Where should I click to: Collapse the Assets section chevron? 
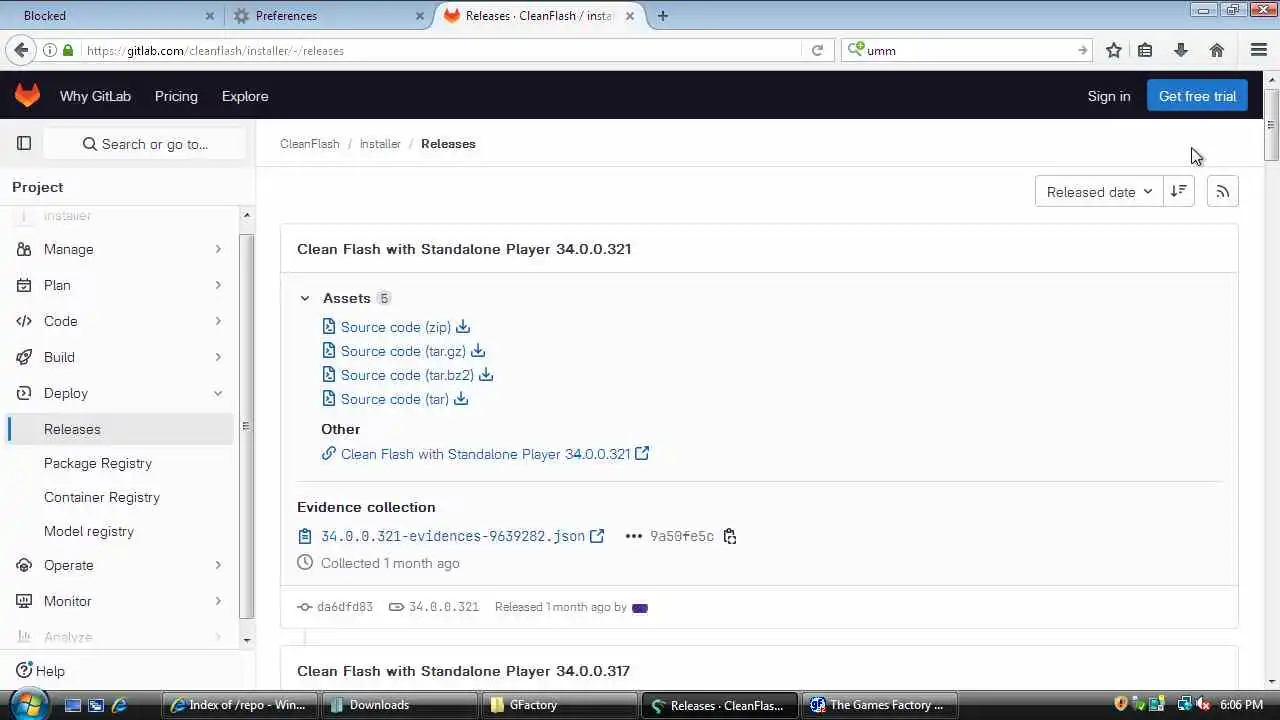tap(305, 298)
